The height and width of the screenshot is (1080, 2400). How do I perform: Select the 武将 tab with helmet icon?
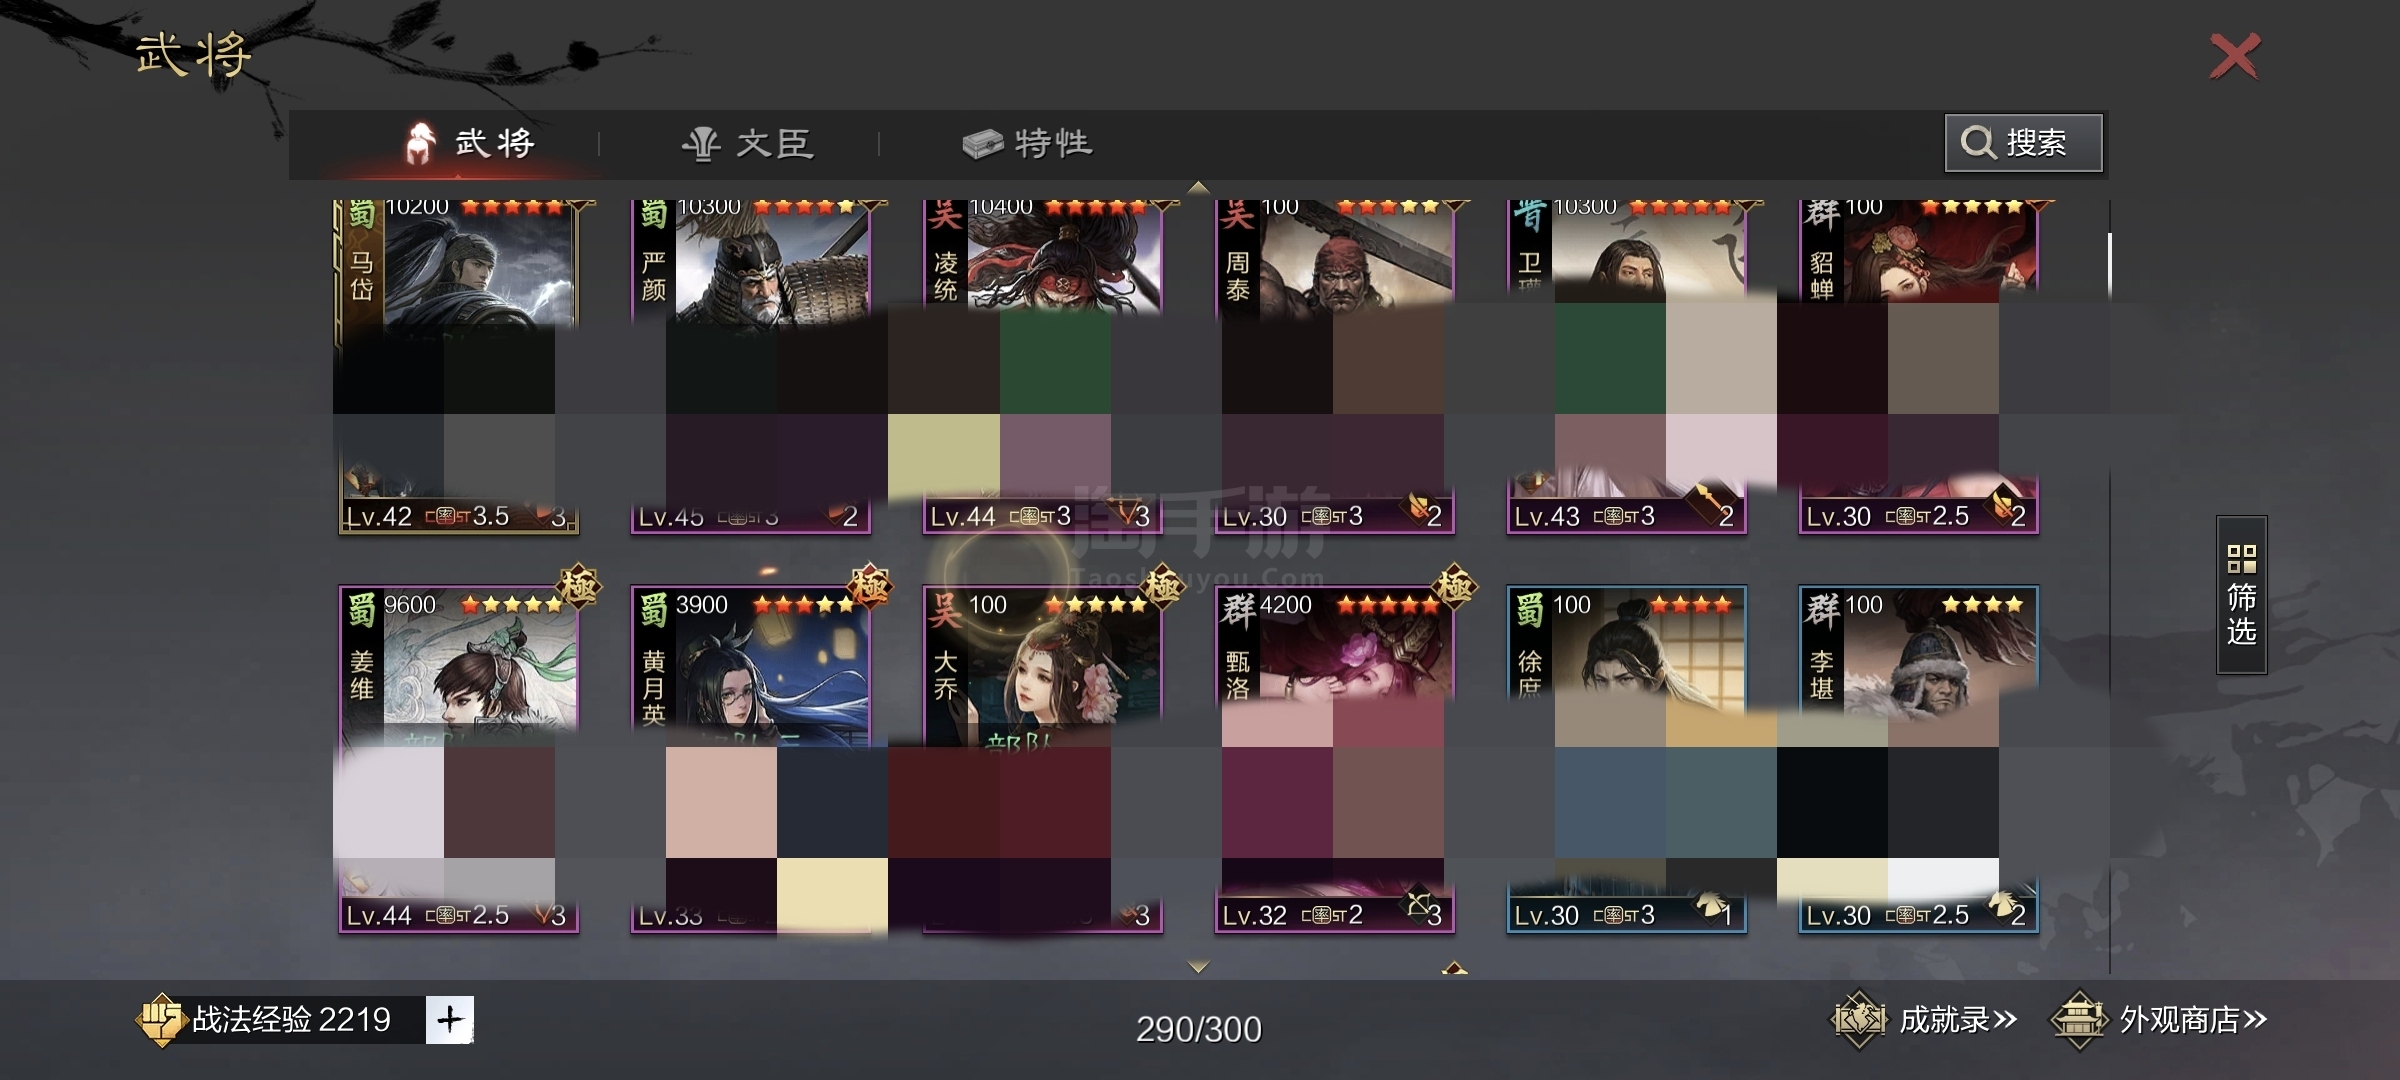coord(470,144)
